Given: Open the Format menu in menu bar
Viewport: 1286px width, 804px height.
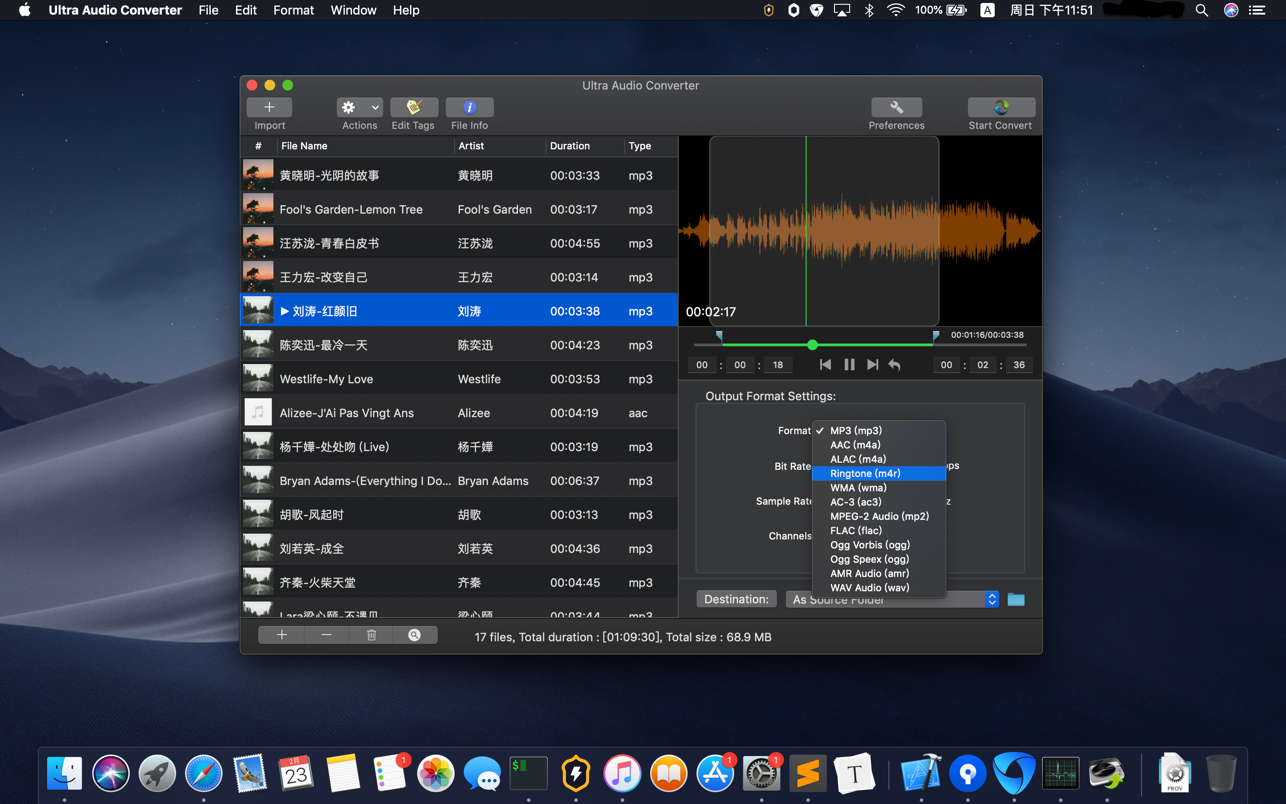Looking at the screenshot, I should [x=293, y=10].
